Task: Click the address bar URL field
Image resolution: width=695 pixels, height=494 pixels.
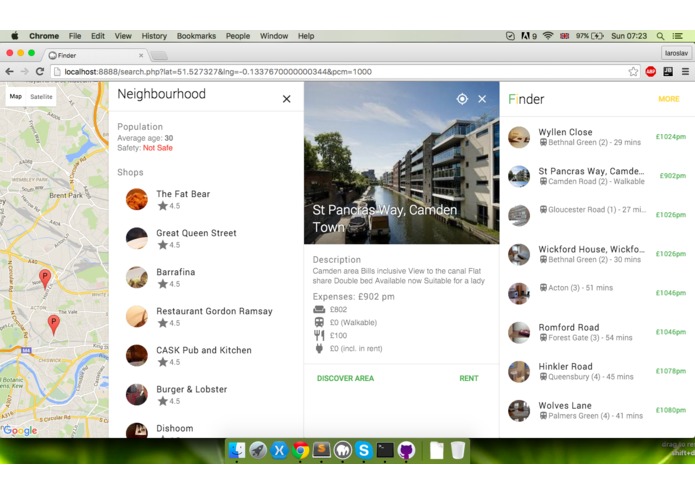Action: pos(346,71)
